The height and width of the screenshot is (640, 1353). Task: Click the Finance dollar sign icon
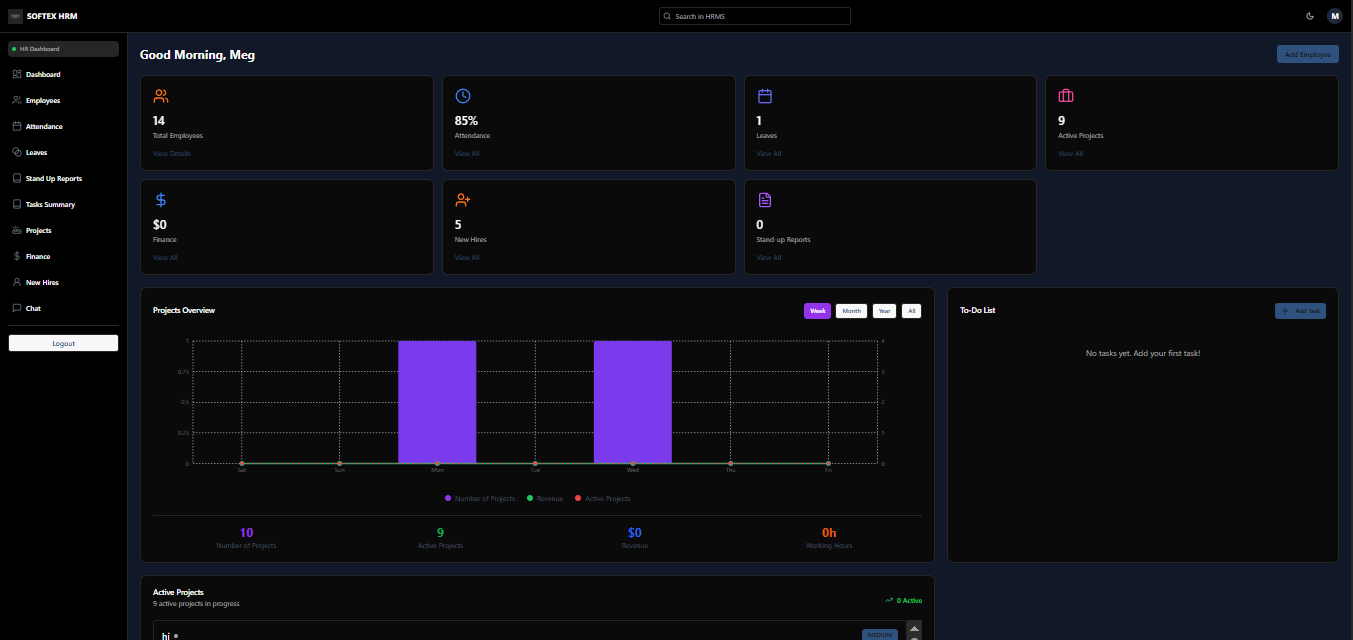tap(161, 200)
